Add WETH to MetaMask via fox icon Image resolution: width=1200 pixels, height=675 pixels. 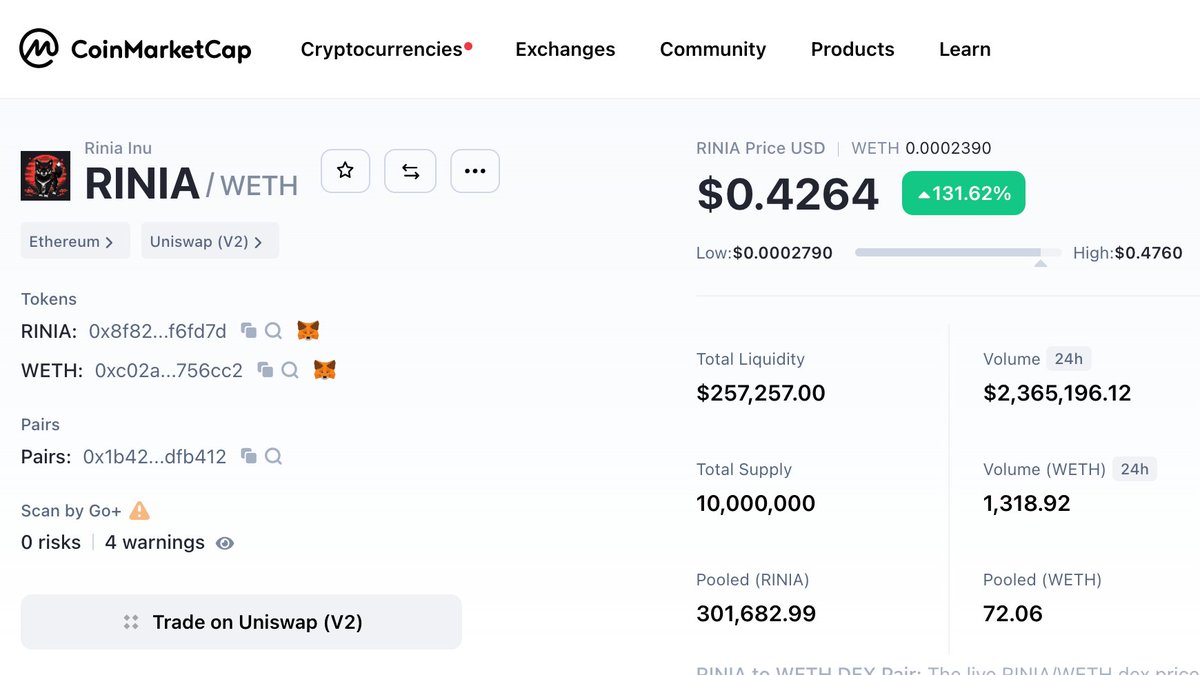(325, 369)
